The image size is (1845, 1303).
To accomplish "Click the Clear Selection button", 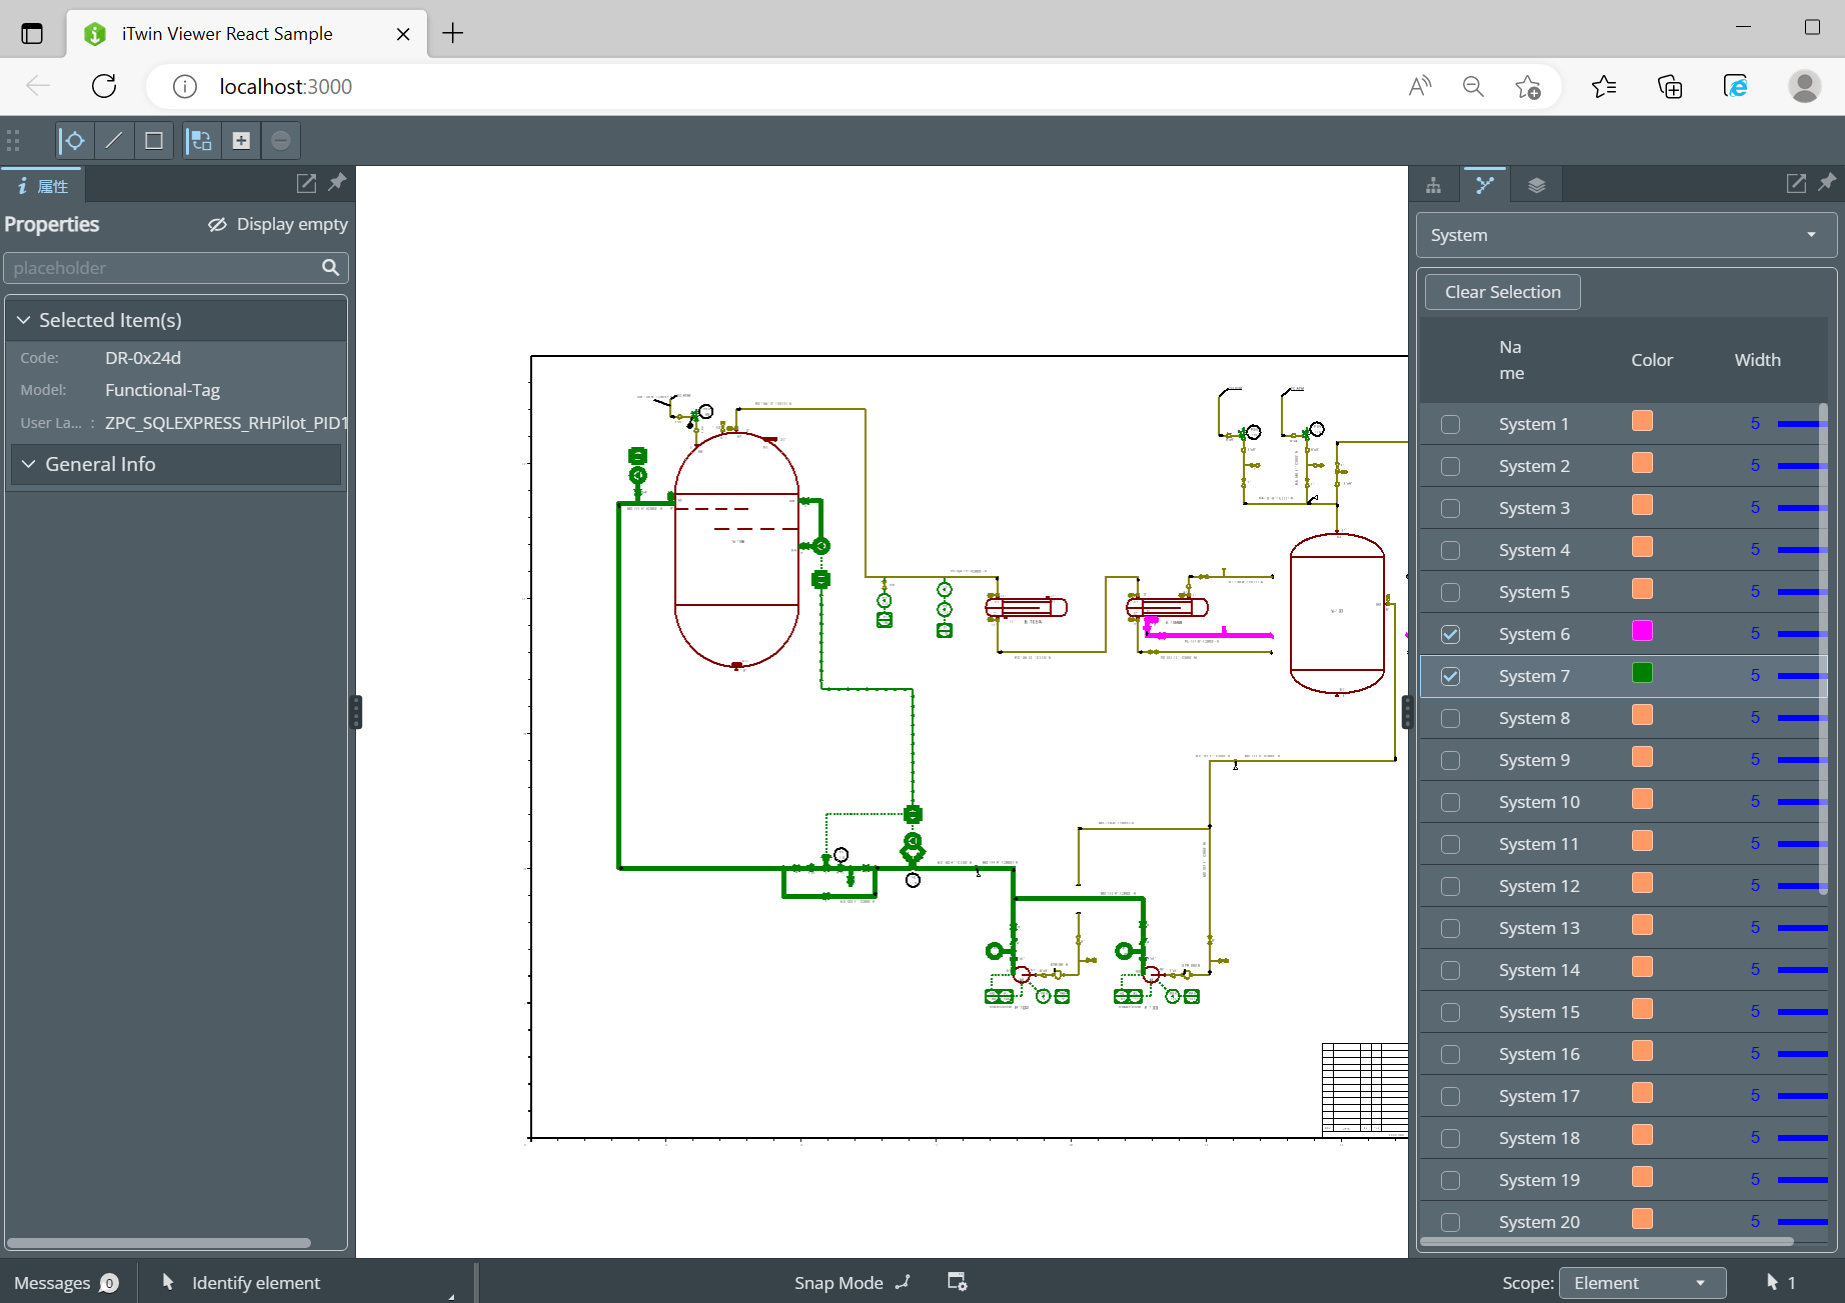I will (x=1502, y=292).
